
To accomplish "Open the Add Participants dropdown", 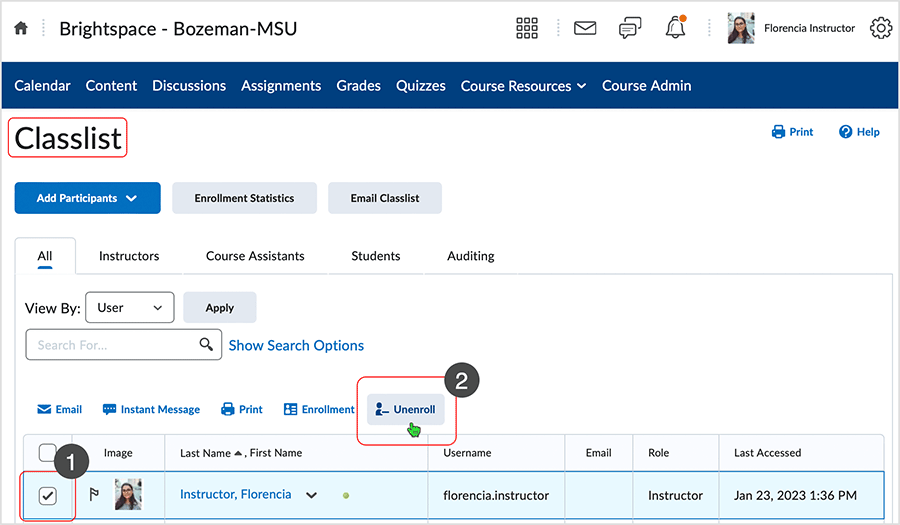I will (87, 198).
